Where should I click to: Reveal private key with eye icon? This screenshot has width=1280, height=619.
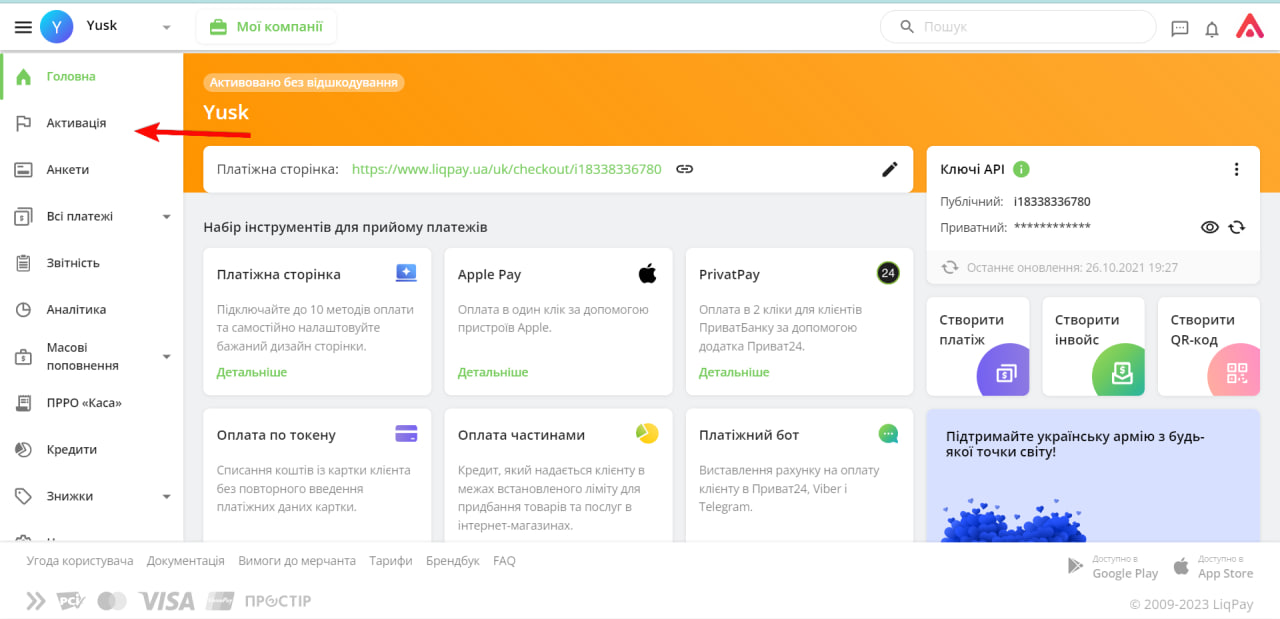[1210, 227]
